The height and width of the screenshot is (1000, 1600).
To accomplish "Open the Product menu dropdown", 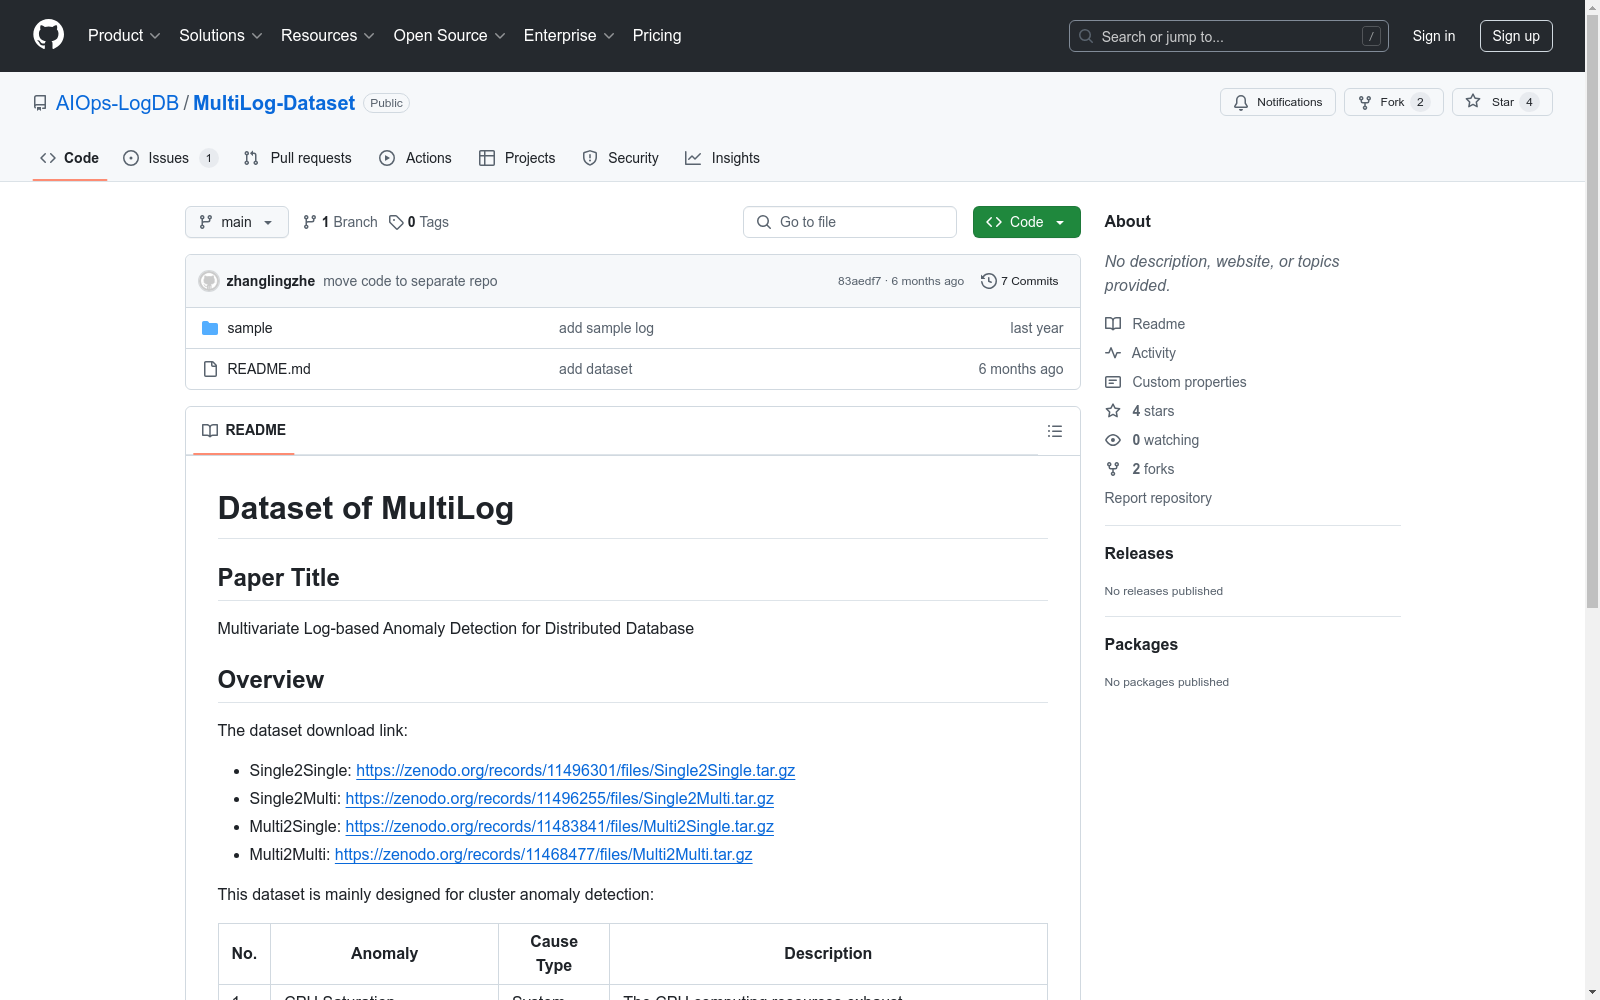I will (122, 35).
